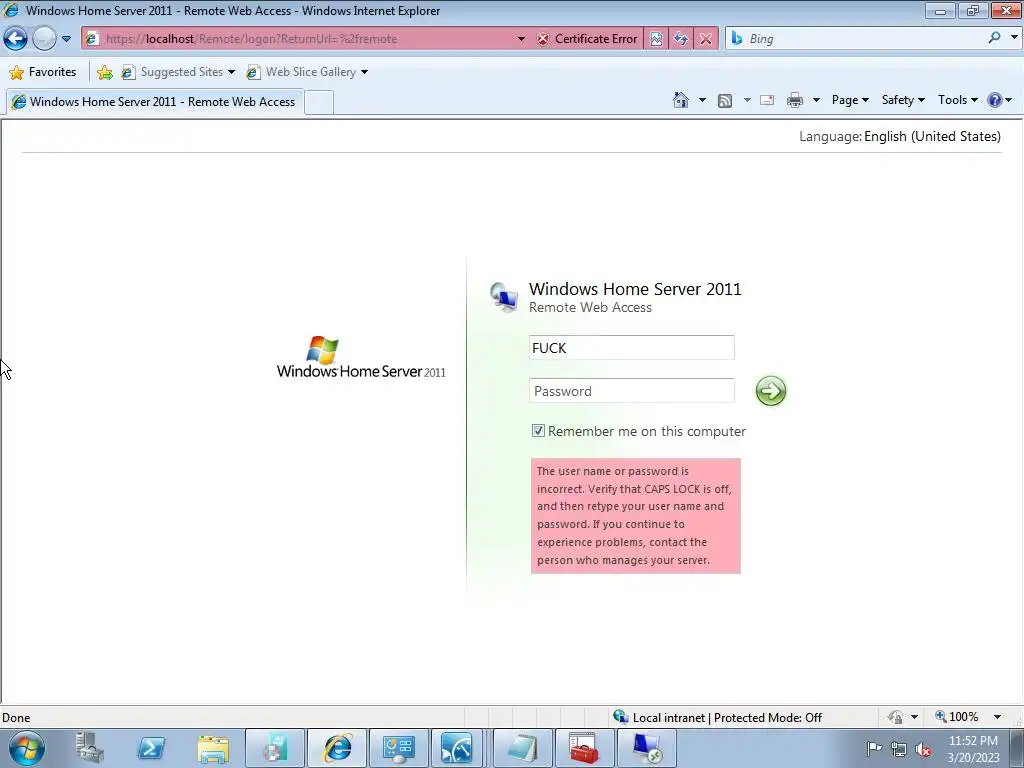Expand the Feeds dropdown arrow
Viewport: 1024px width, 768px height.
[x=747, y=100]
